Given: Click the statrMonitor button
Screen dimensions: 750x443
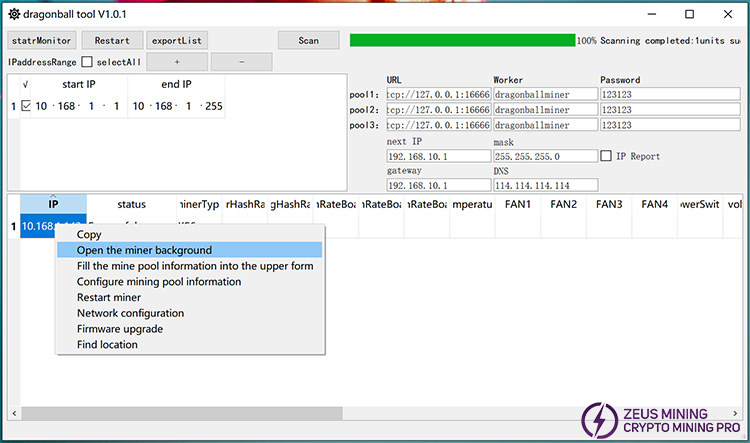Looking at the screenshot, I should (41, 40).
